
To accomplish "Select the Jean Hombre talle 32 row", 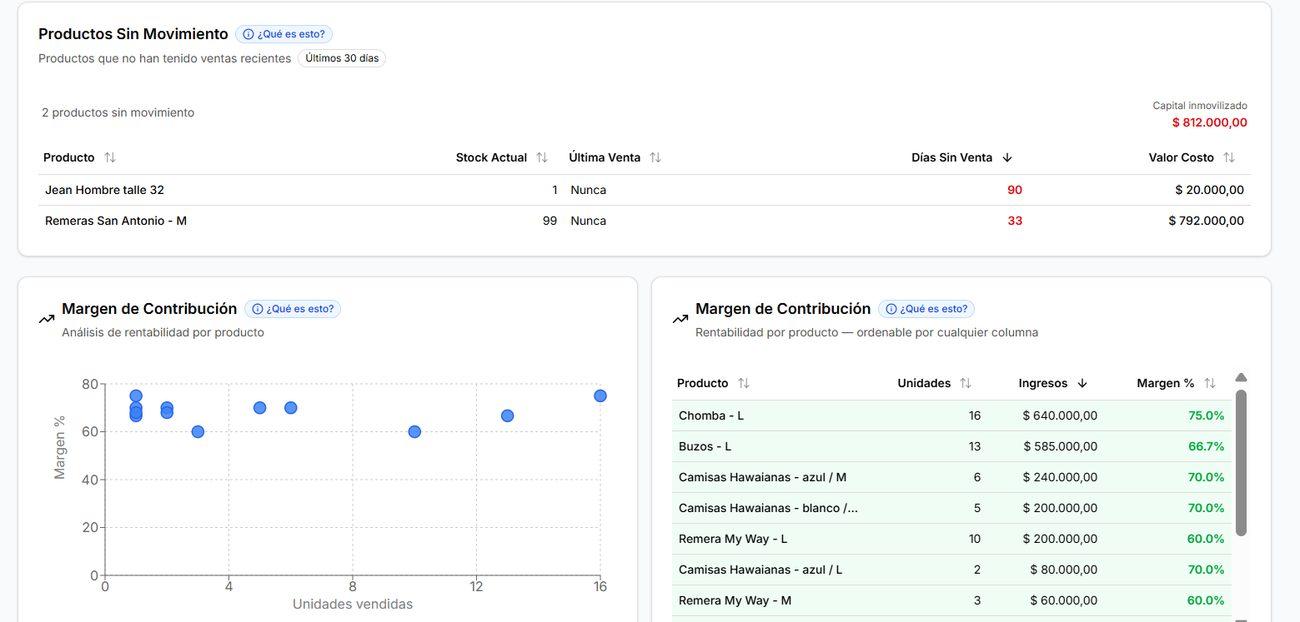I will coord(644,190).
